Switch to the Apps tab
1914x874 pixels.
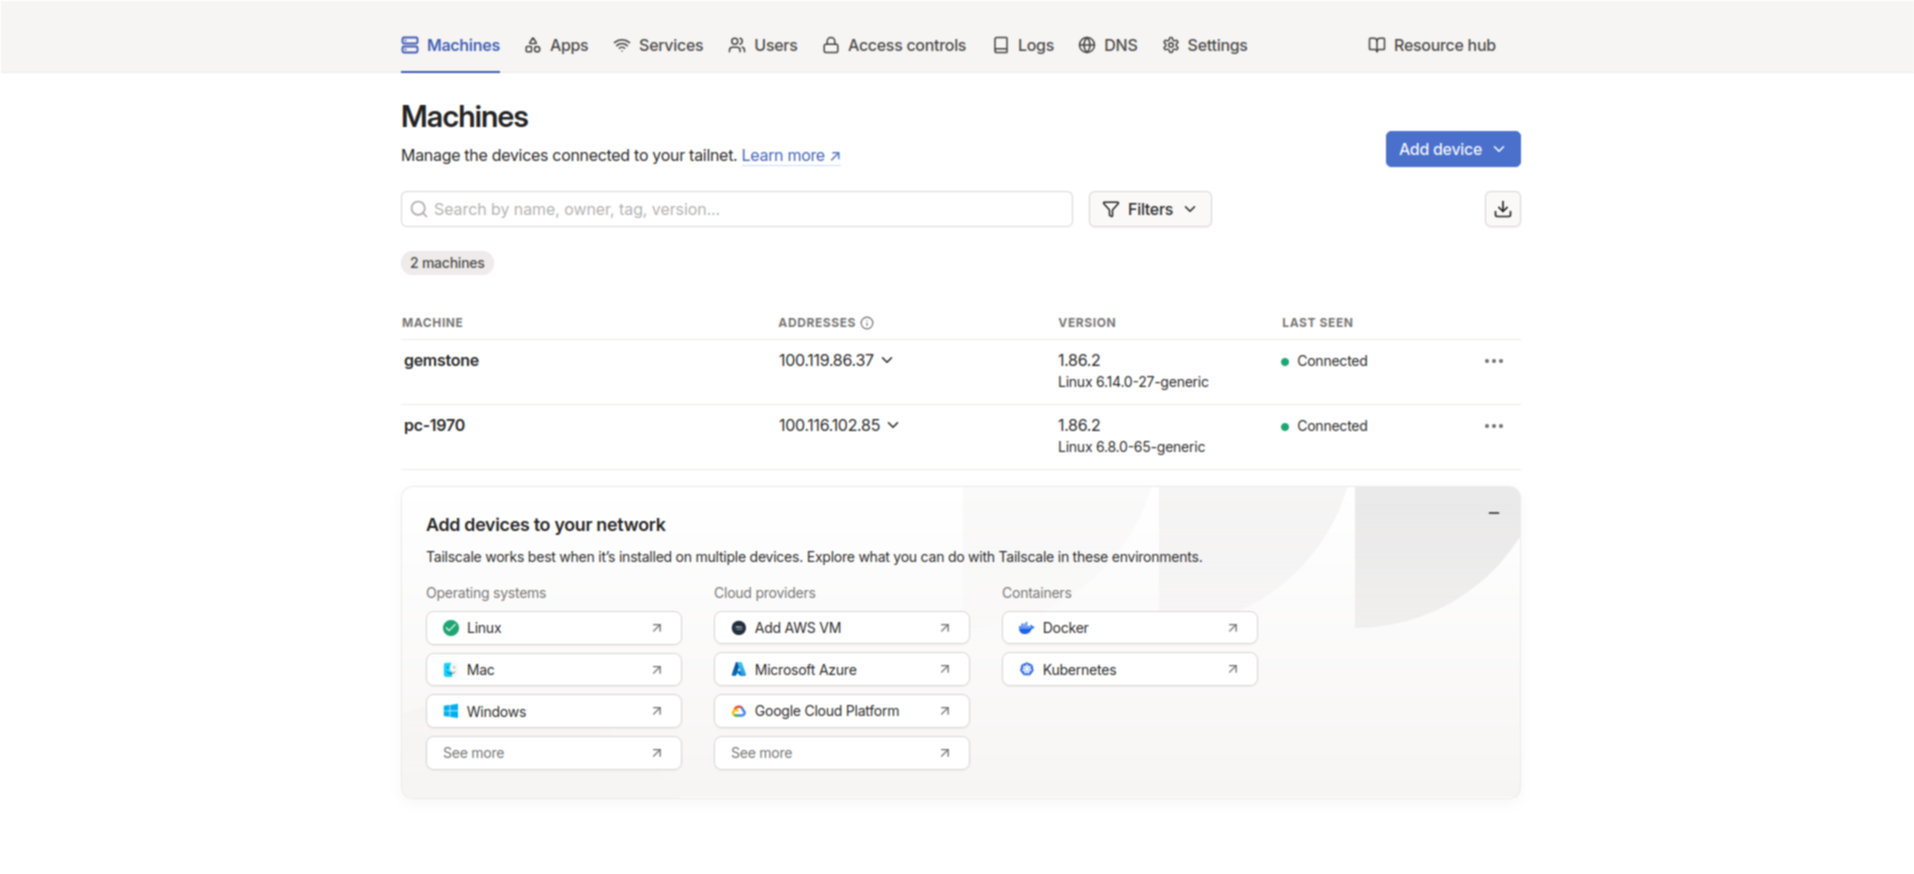[556, 45]
